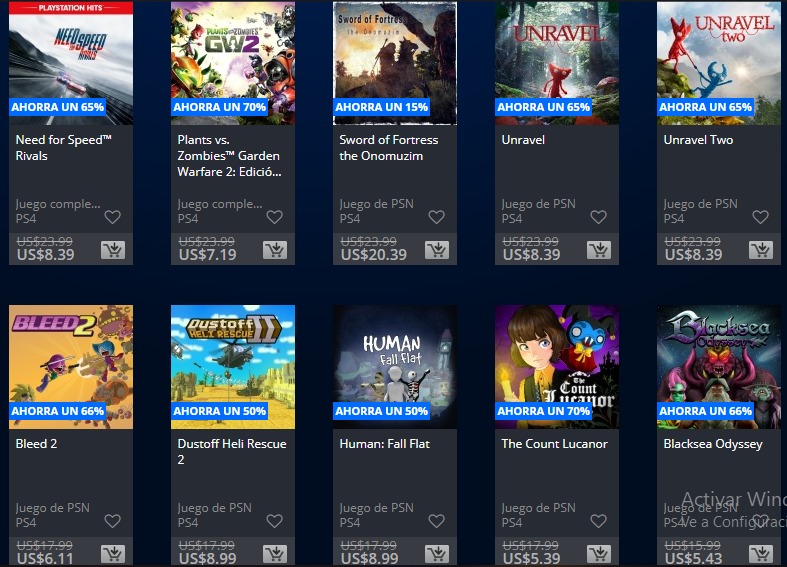Add Human: Fall Flat to cart

(x=437, y=553)
